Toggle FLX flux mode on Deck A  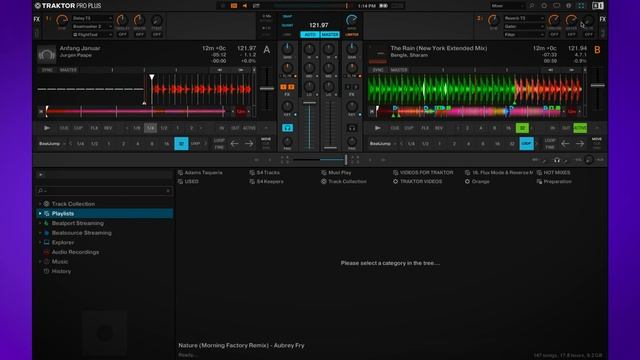tap(94, 128)
